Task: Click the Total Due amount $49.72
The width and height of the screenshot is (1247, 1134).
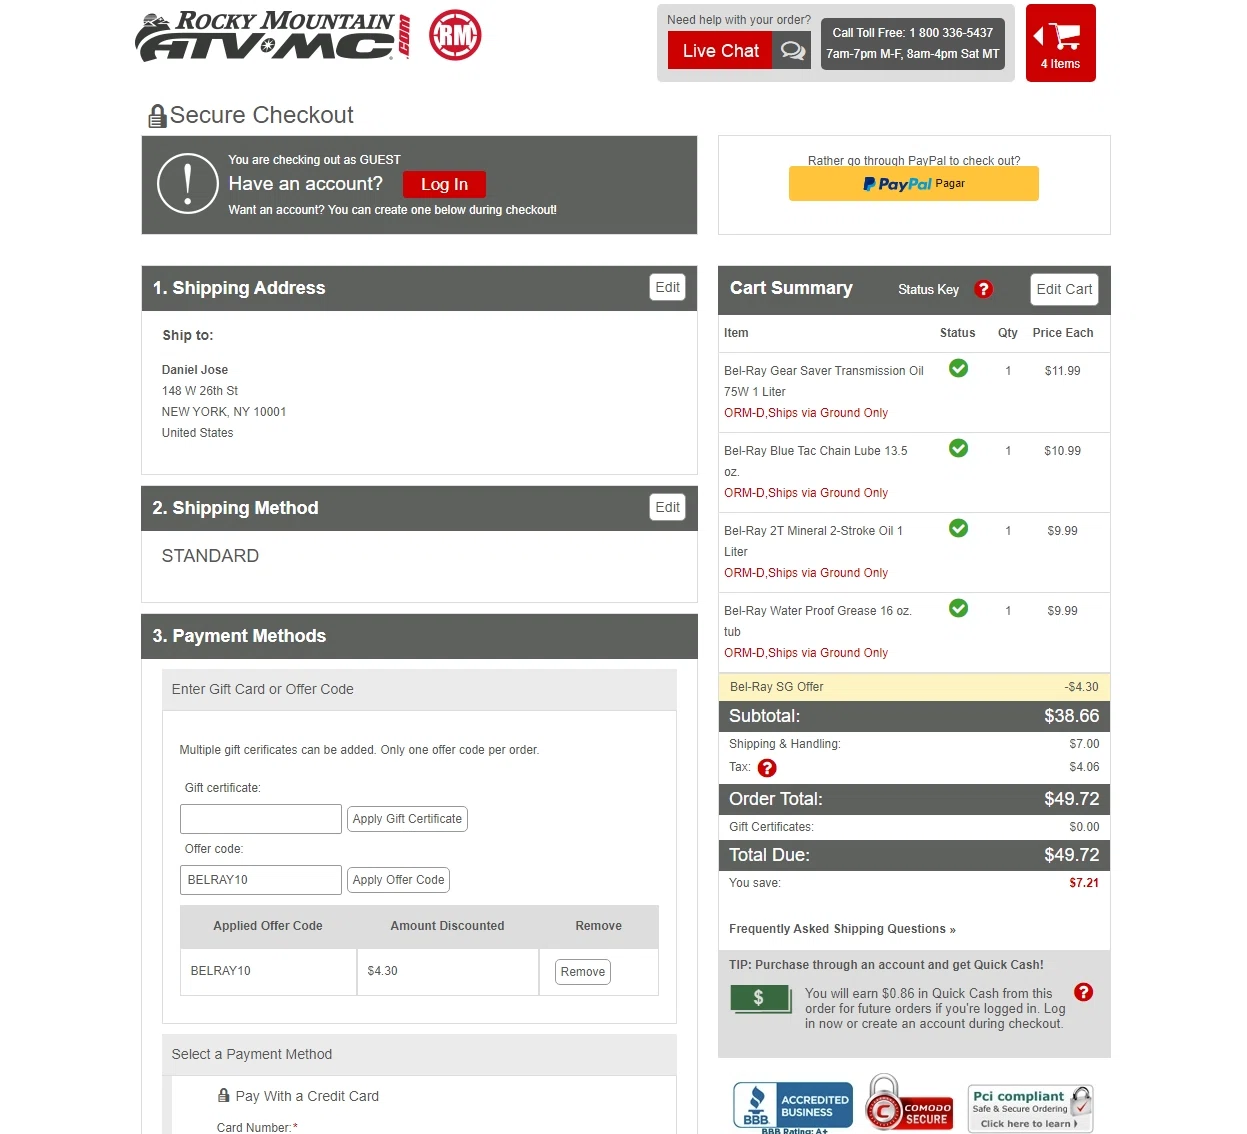Action: click(x=1071, y=855)
